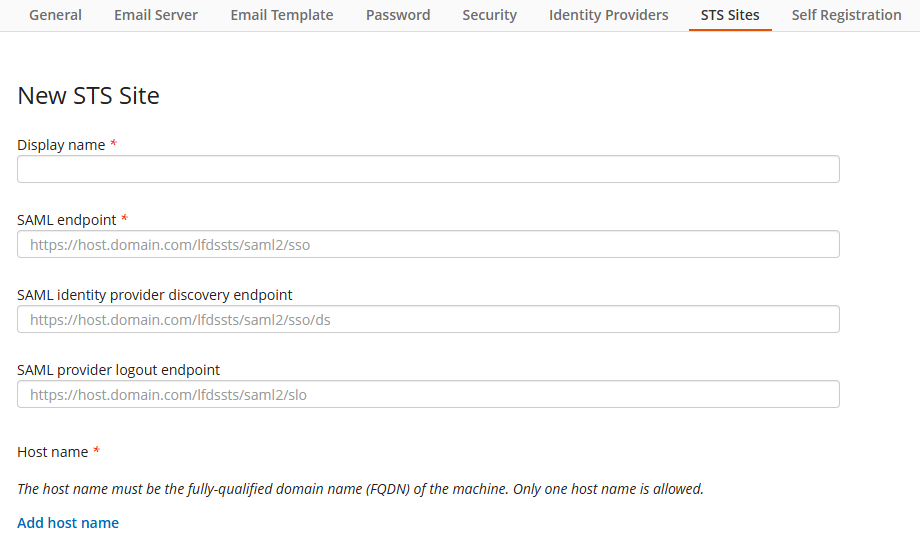
Task: Click into the SAML endpoint input
Action: pyautogui.click(x=428, y=244)
